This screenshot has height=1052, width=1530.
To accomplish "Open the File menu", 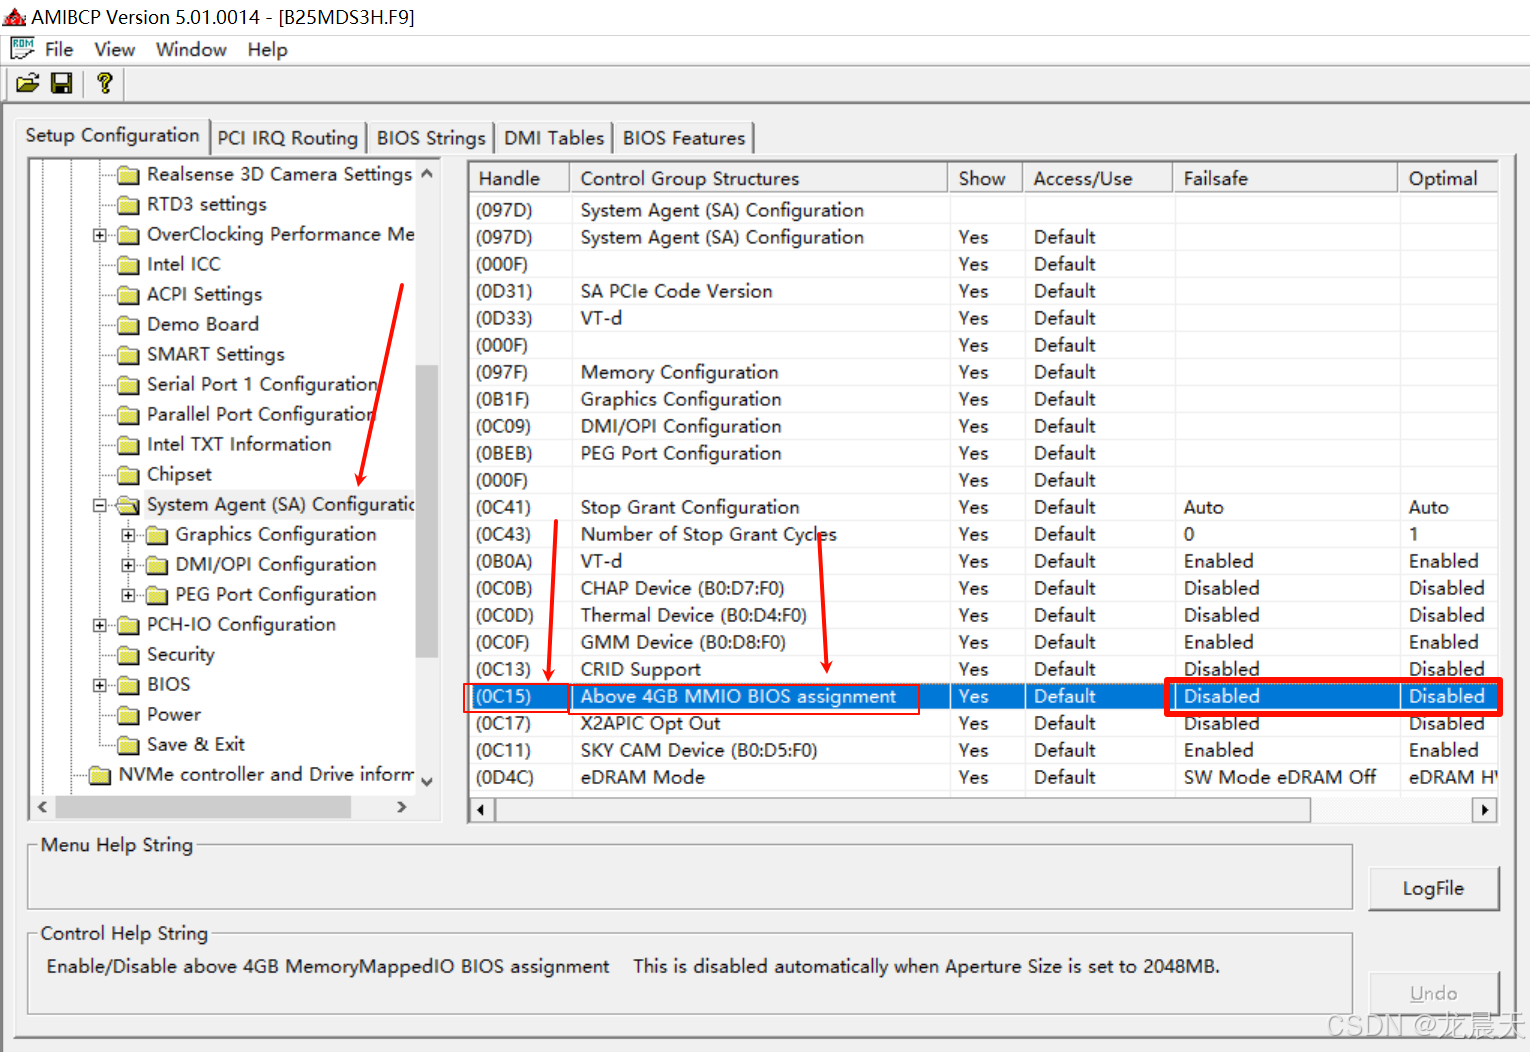I will (59, 49).
